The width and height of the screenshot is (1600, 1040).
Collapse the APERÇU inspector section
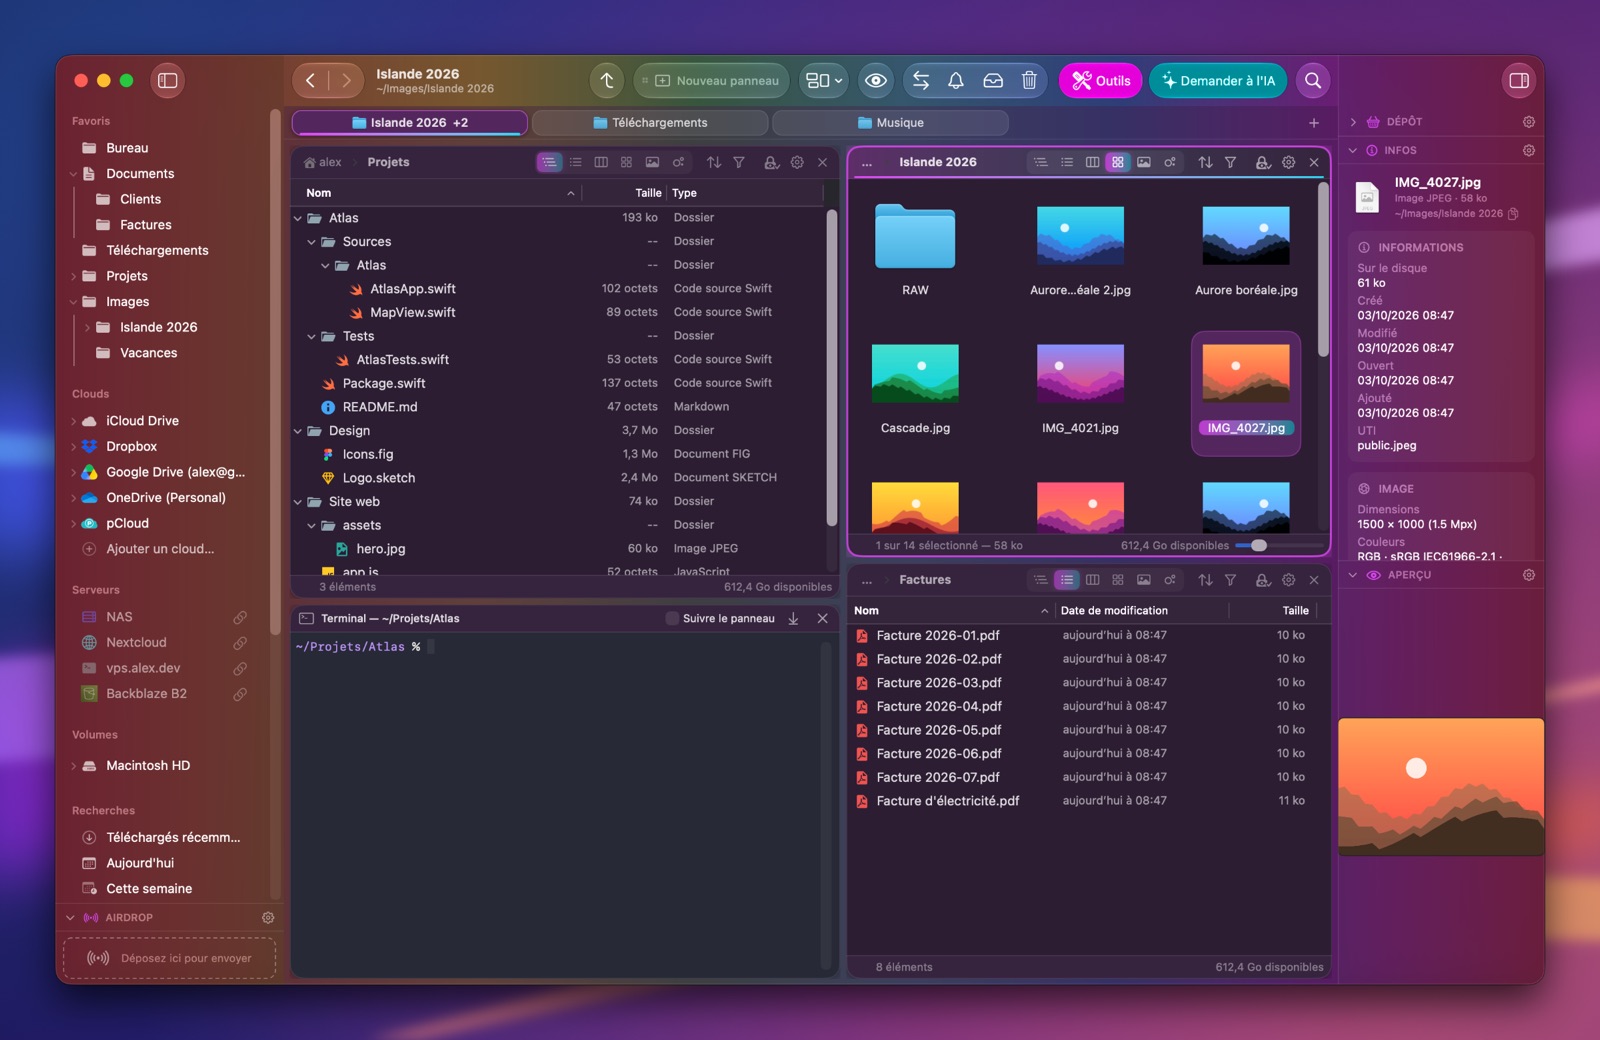(x=1353, y=575)
